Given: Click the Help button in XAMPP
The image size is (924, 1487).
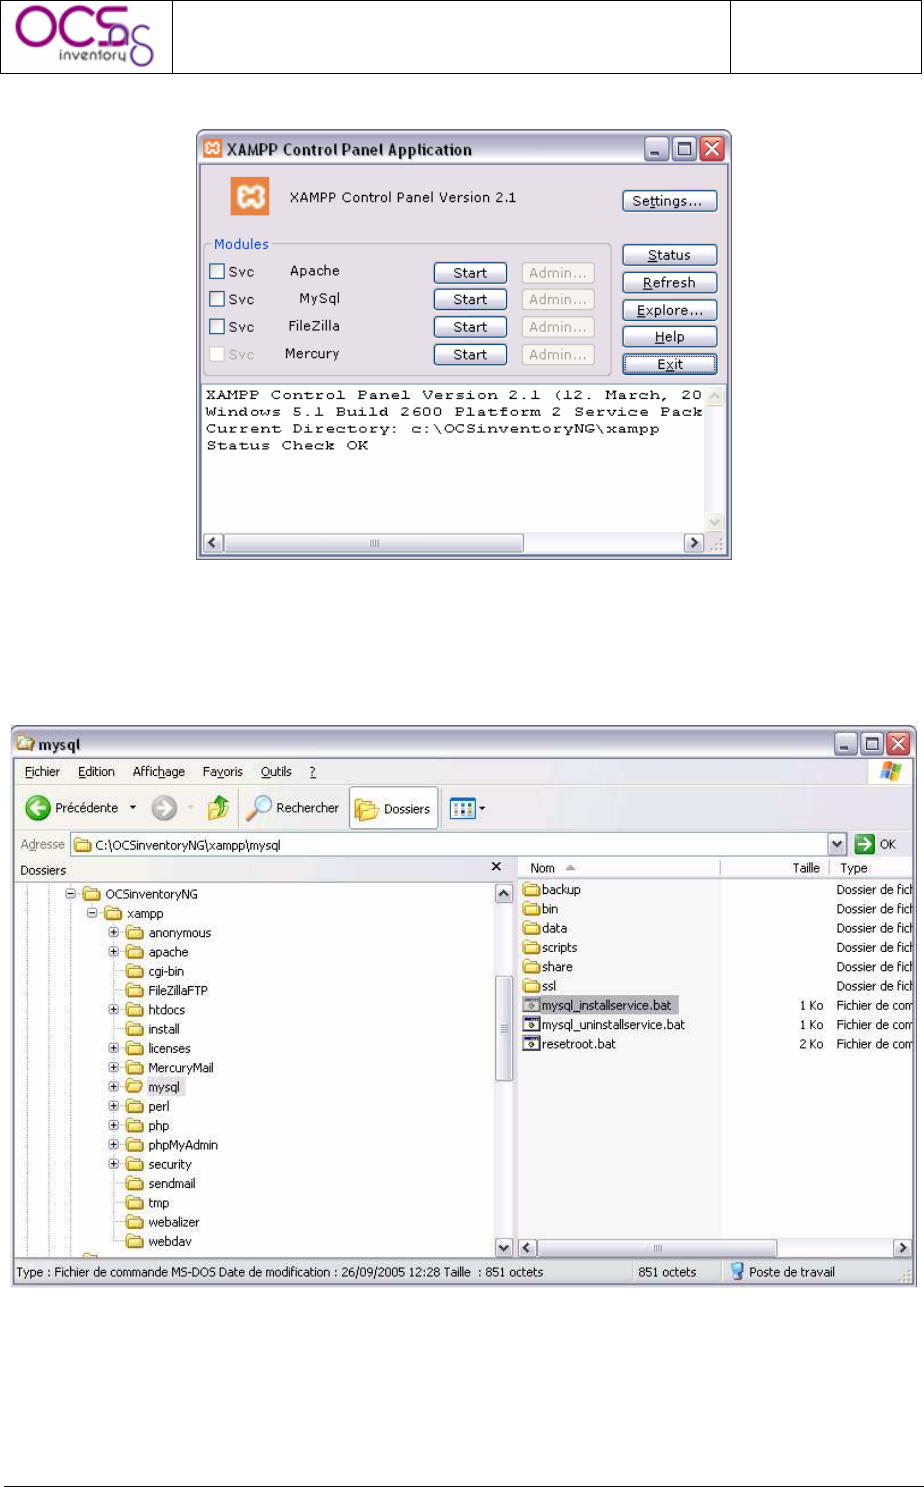Looking at the screenshot, I should pyautogui.click(x=669, y=338).
